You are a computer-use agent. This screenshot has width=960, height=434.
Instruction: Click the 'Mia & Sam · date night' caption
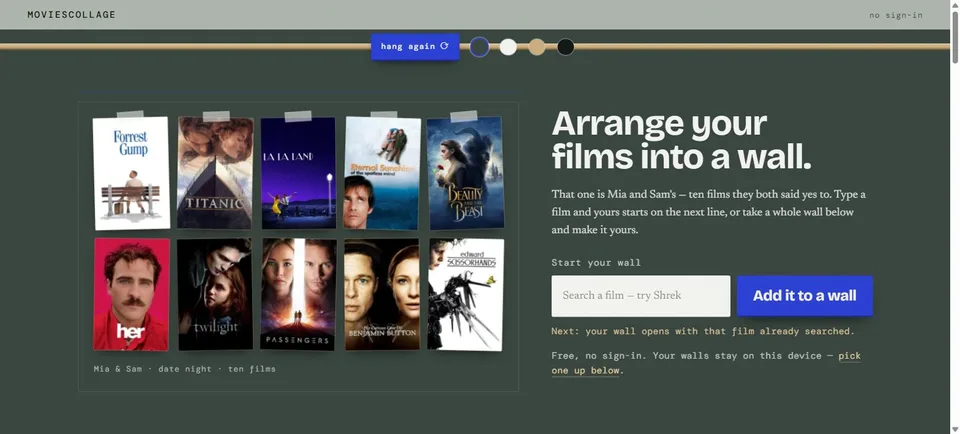point(184,369)
